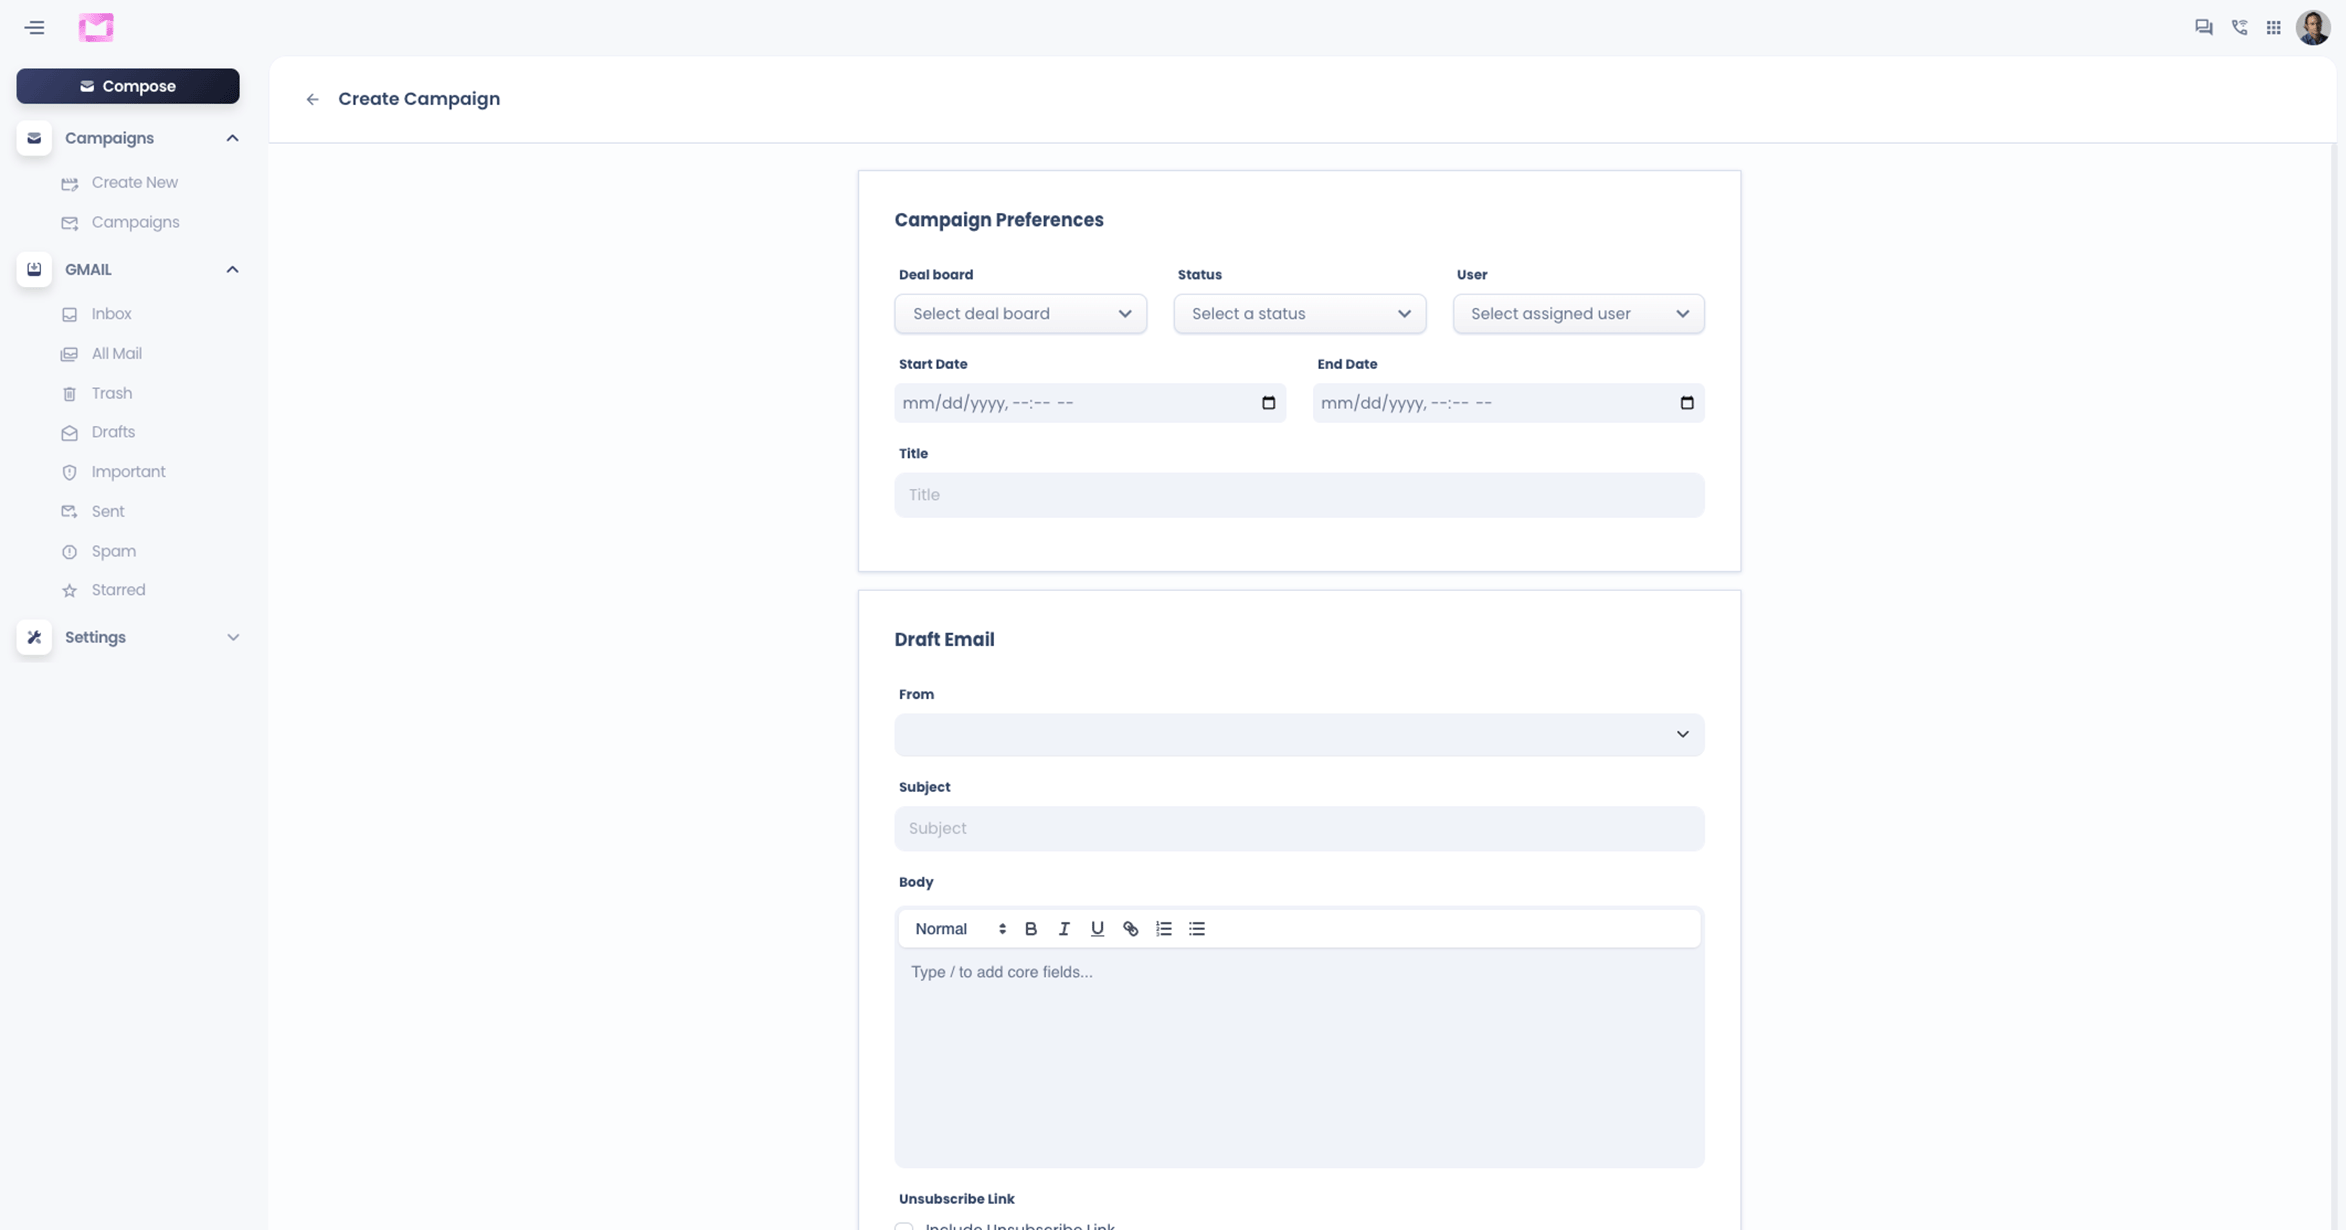Open the From sender dropdown
Image resolution: width=2346 pixels, height=1230 pixels.
tap(1298, 735)
